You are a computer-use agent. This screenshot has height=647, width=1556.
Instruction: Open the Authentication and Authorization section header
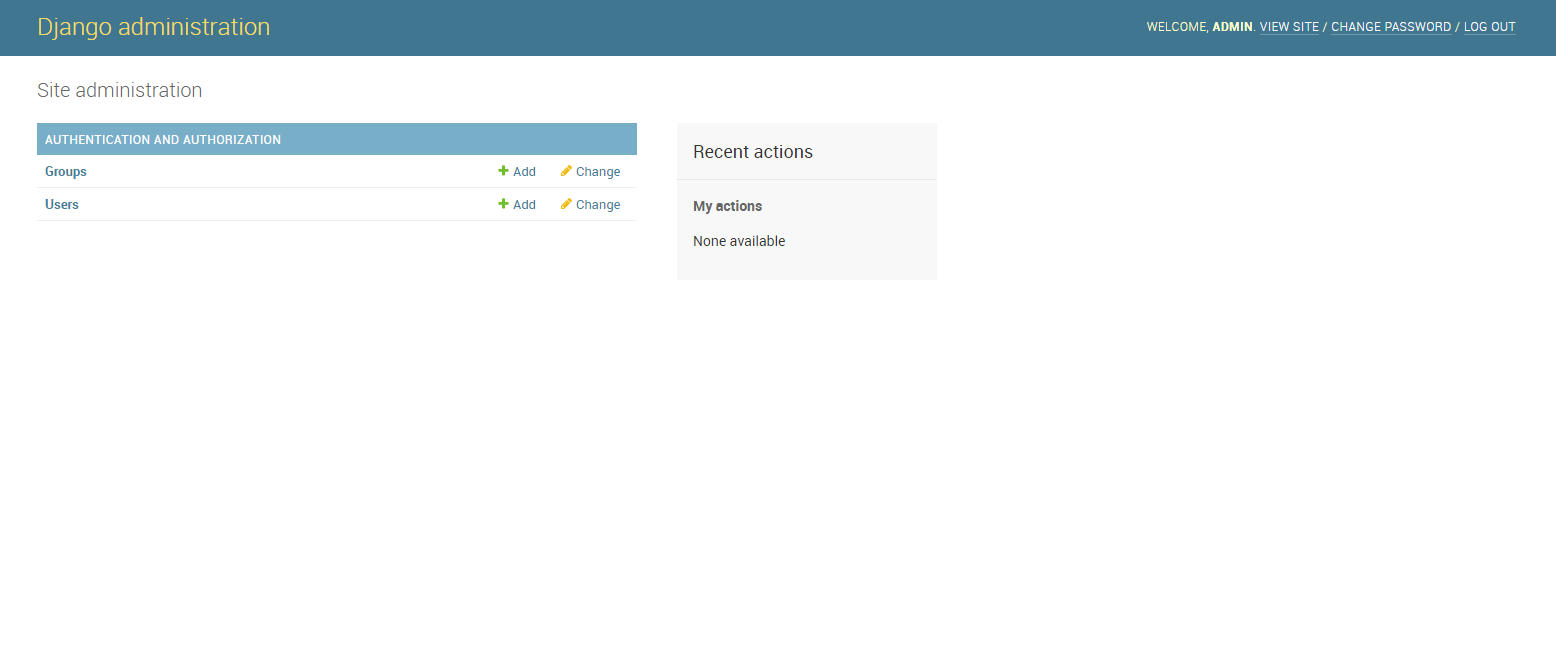pos(163,140)
